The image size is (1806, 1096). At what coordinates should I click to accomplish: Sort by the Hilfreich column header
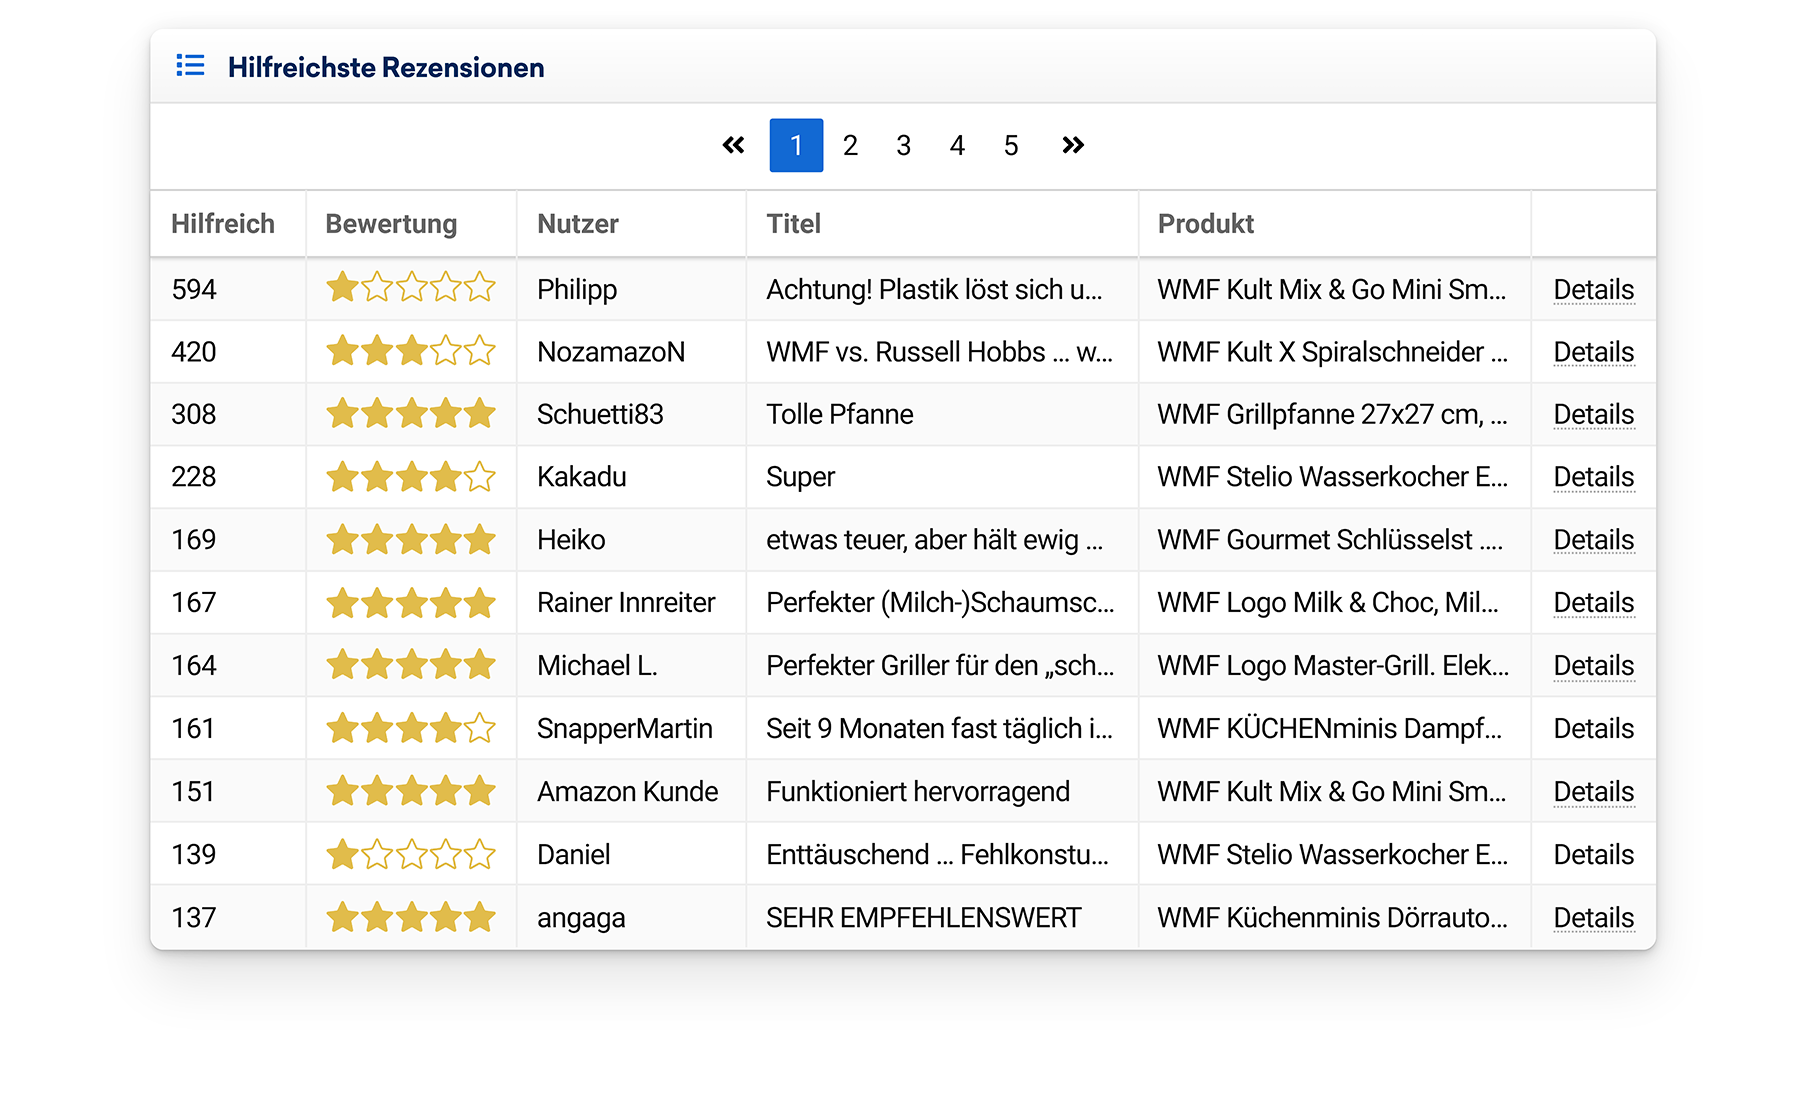tap(222, 224)
